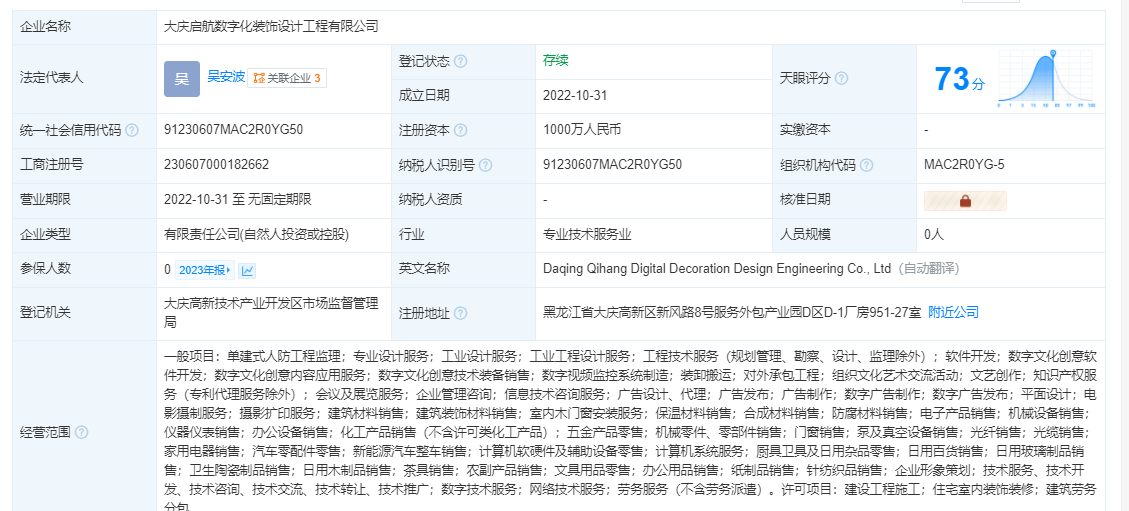Click help icon beside 经营范围
This screenshot has width=1129, height=511.
[81, 432]
